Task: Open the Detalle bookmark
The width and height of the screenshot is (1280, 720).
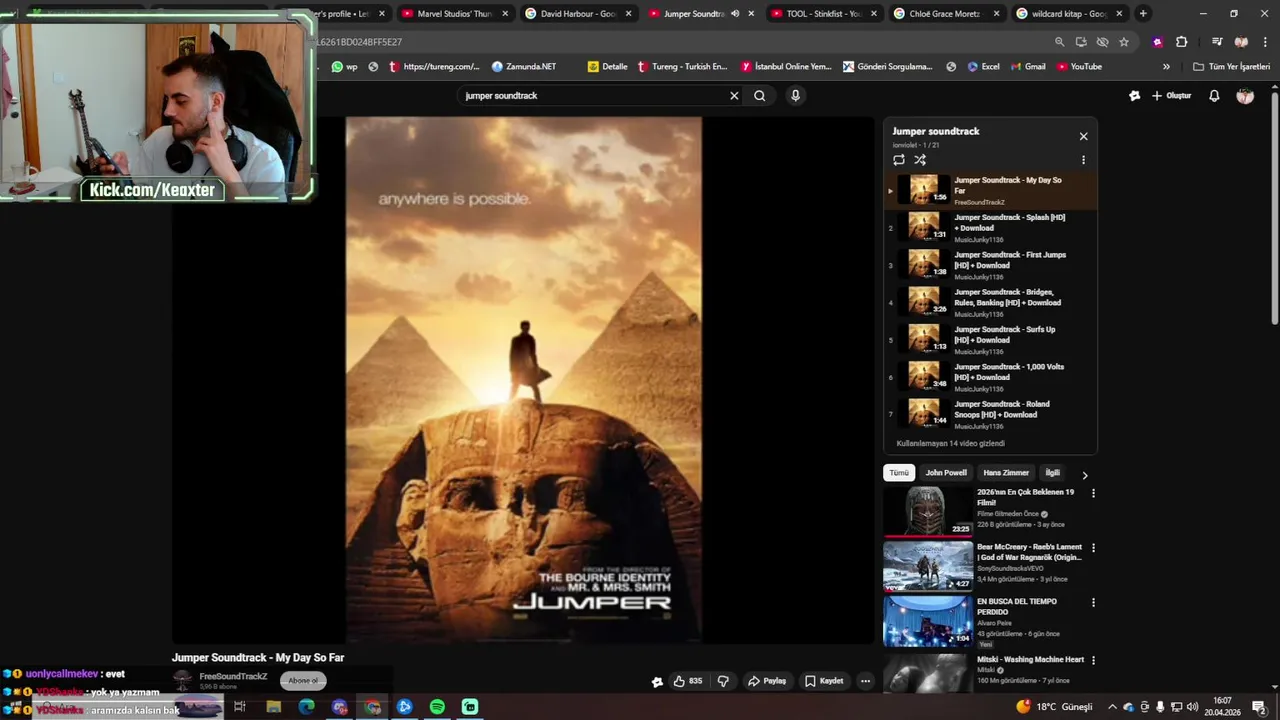Action: click(x=608, y=67)
